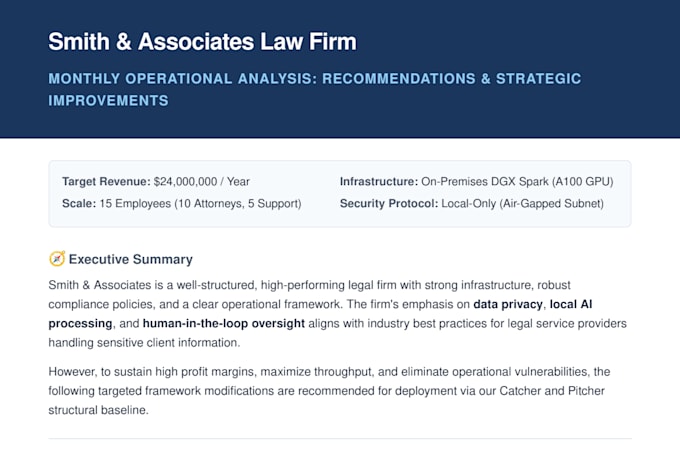Image resolution: width=680 pixels, height=459 pixels.
Task: Select Local-Only Air-Gapped Subnet value
Action: pos(523,203)
